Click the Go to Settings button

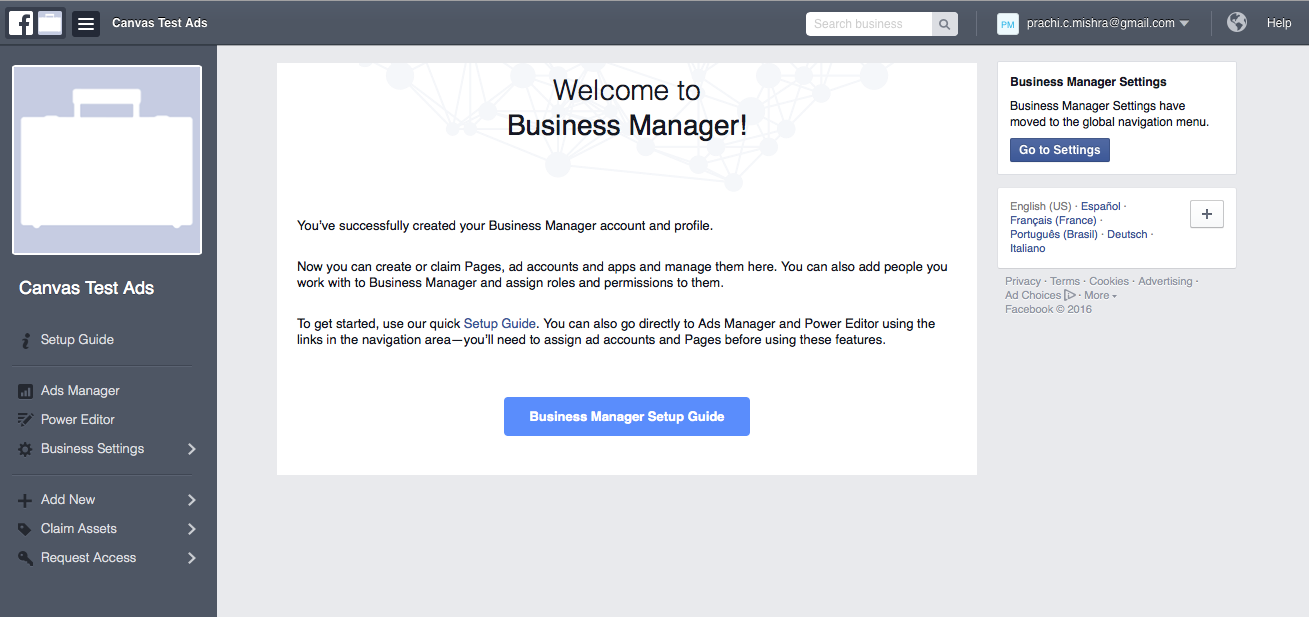coord(1060,150)
